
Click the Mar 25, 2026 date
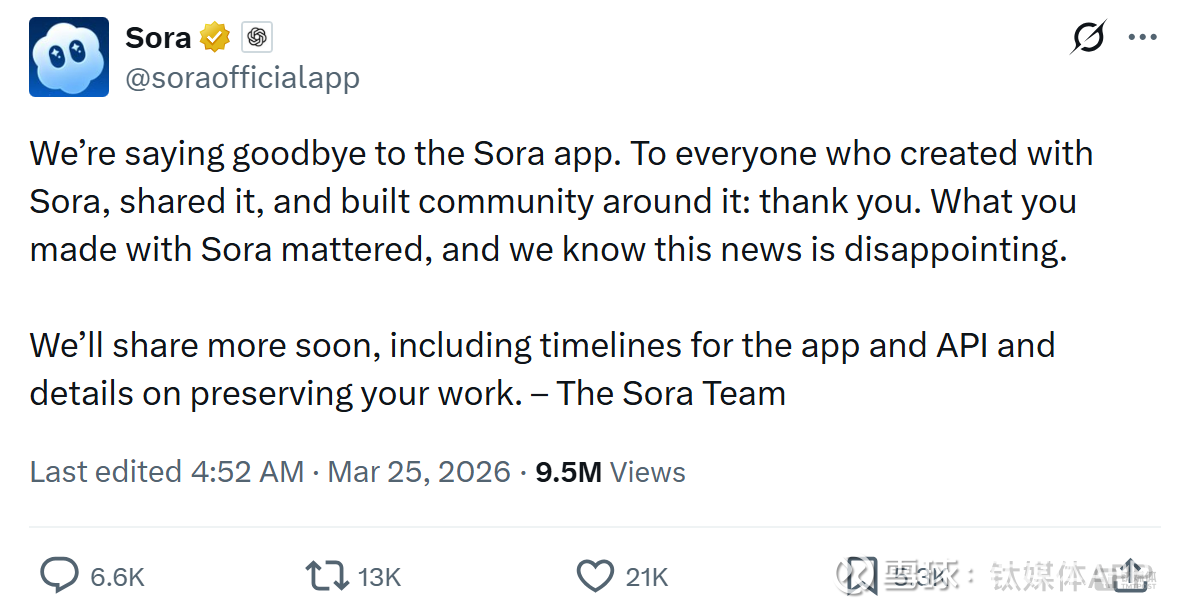point(419,472)
